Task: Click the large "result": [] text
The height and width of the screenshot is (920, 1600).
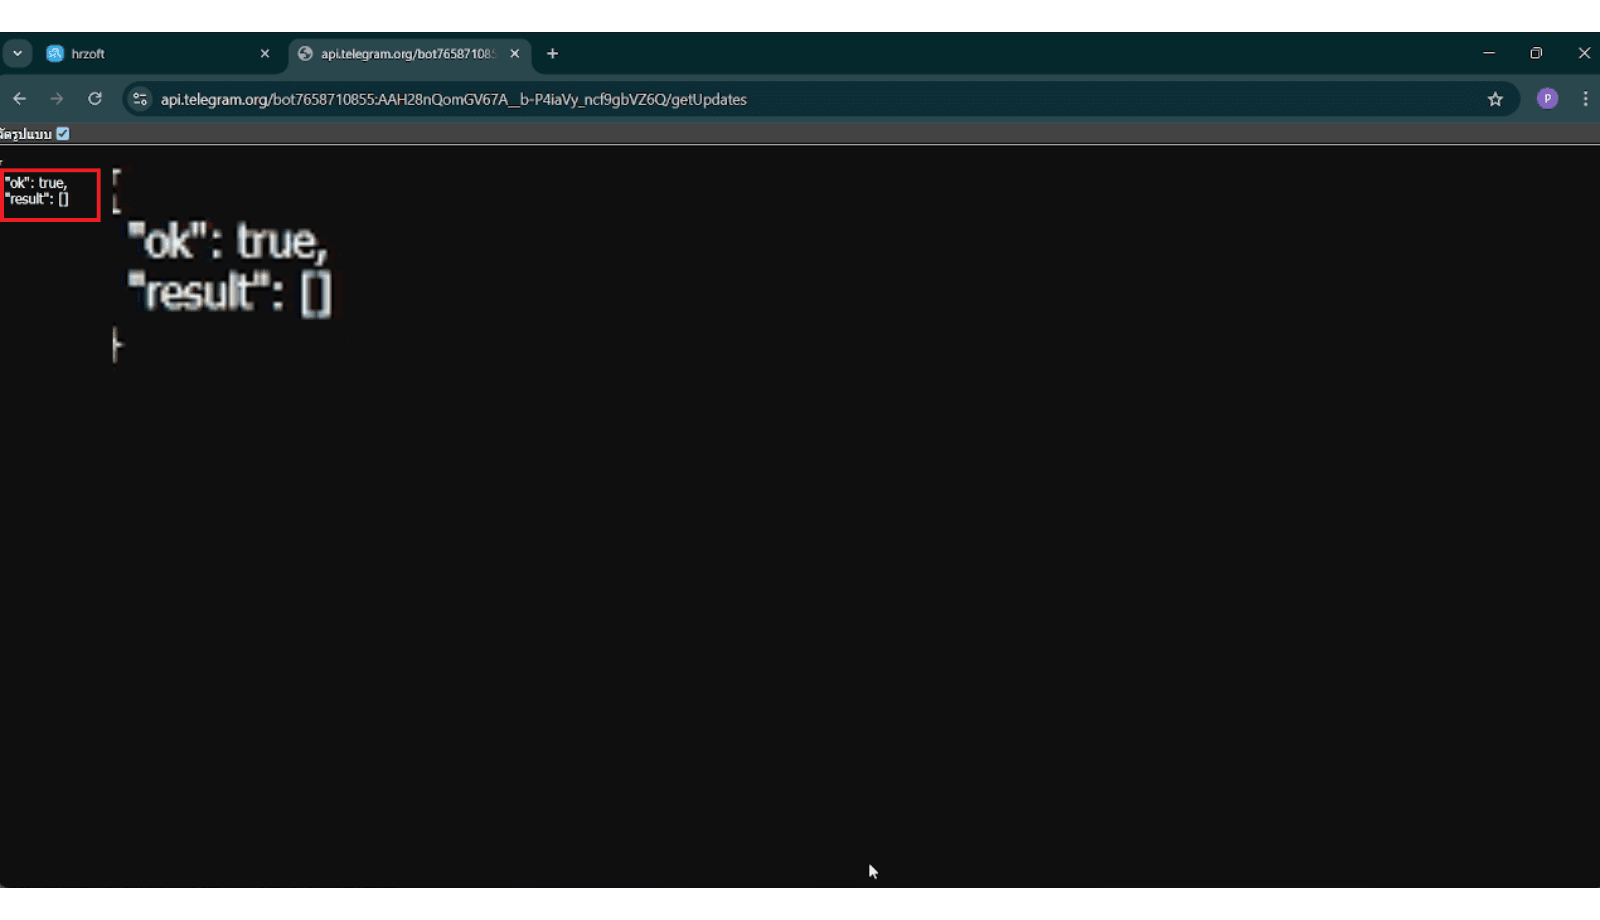Action: click(x=230, y=293)
